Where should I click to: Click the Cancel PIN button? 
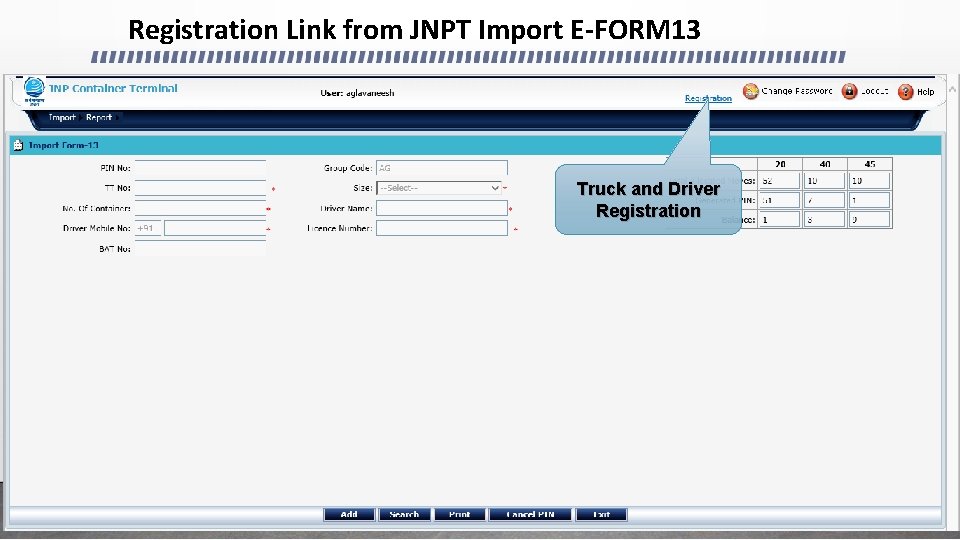530,514
